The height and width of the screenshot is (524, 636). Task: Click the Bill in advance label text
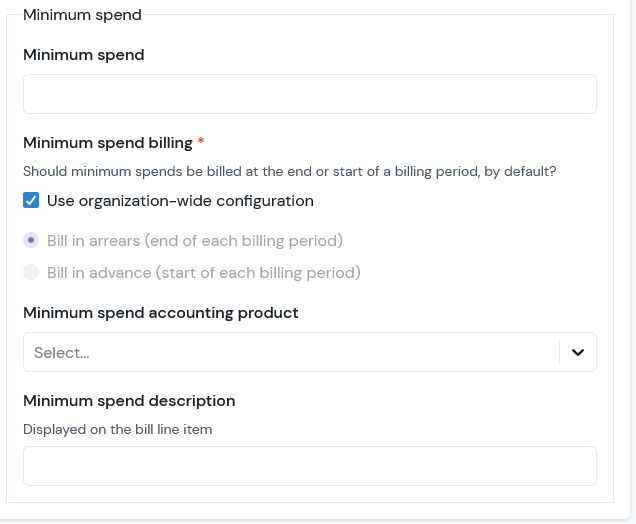(x=204, y=273)
